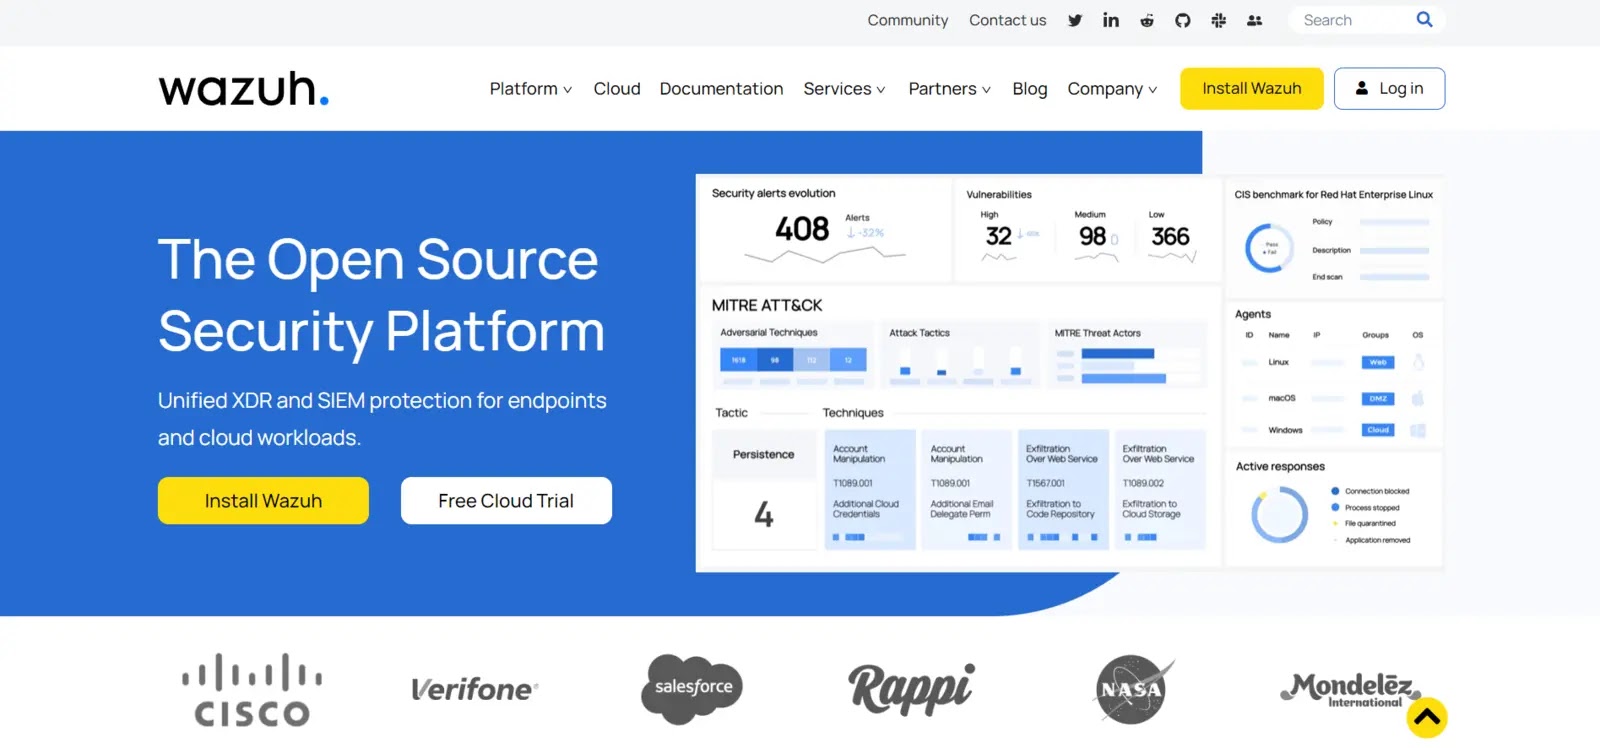Click Install Wazuh in the navigation bar

point(1252,88)
